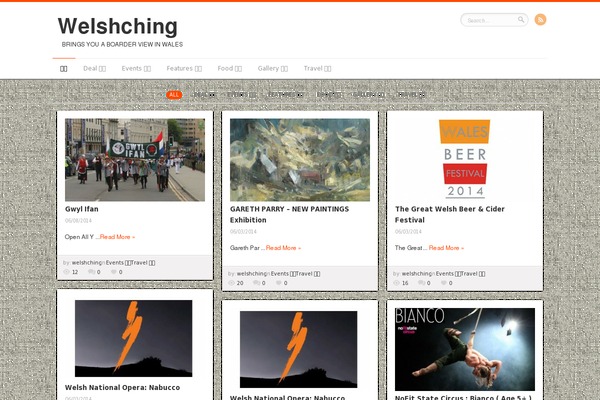The image size is (600, 400).
Task: Filter posts by EVENTS category
Action: click(x=242, y=95)
